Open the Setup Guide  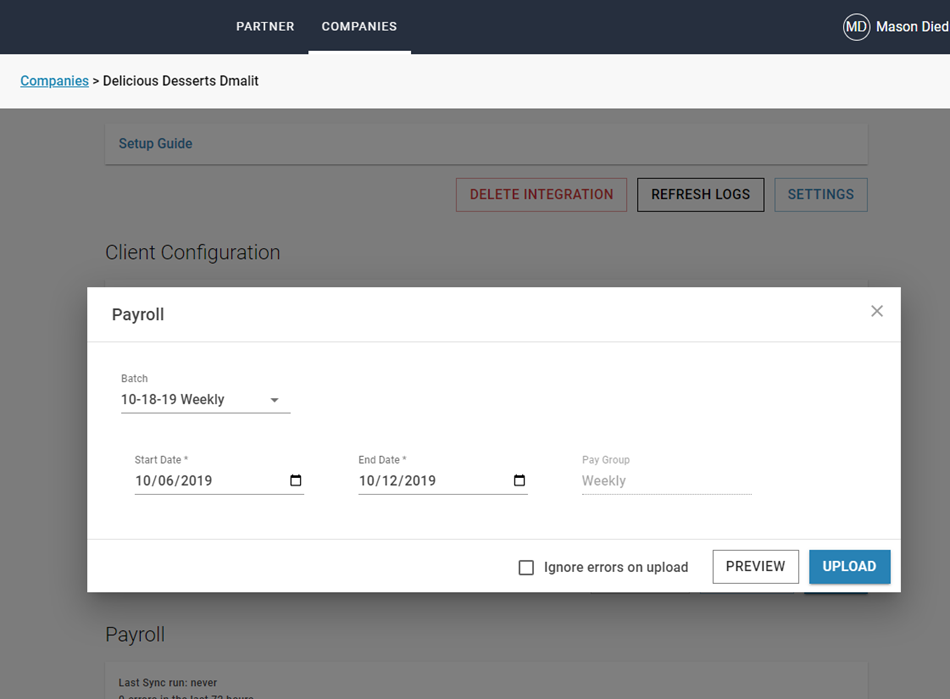pos(155,143)
